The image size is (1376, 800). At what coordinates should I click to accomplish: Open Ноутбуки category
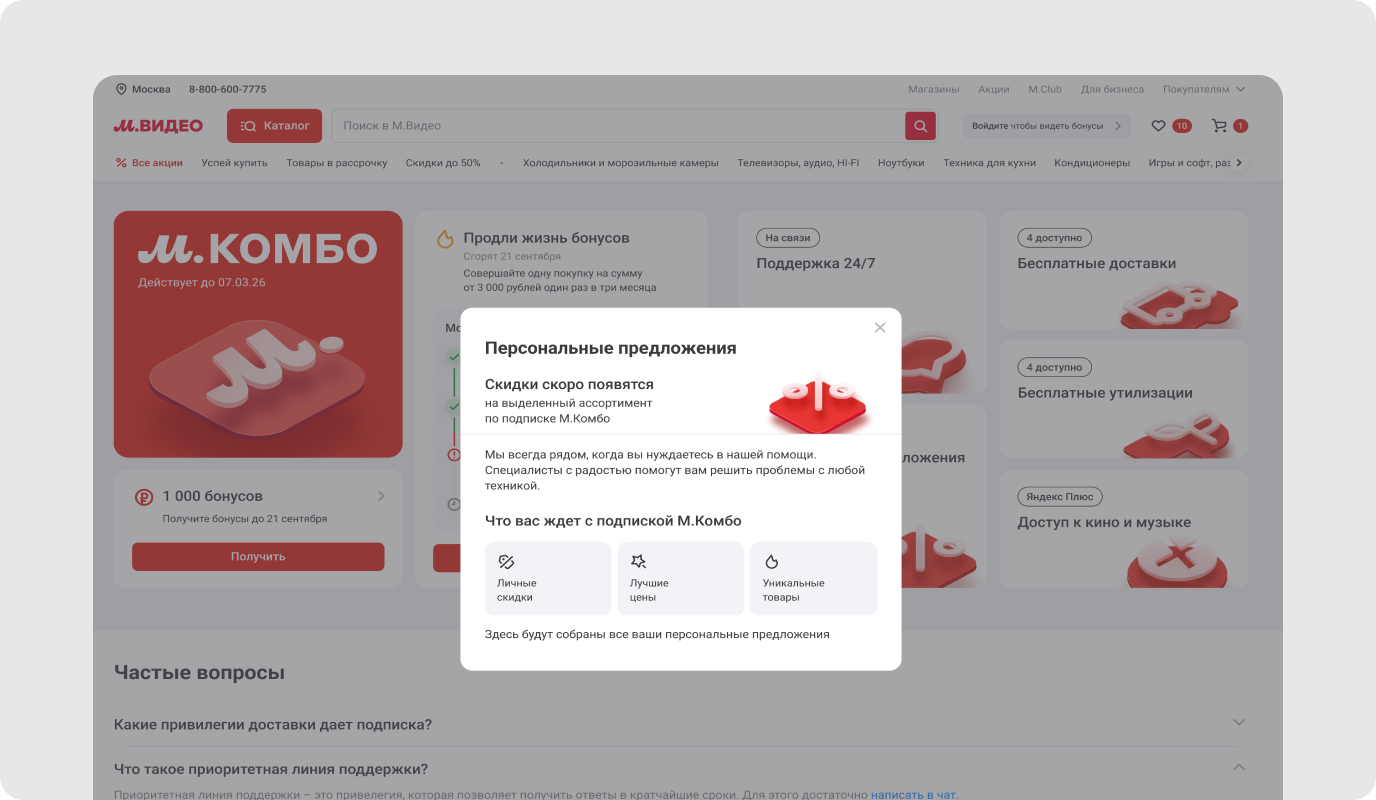pyautogui.click(x=901, y=163)
